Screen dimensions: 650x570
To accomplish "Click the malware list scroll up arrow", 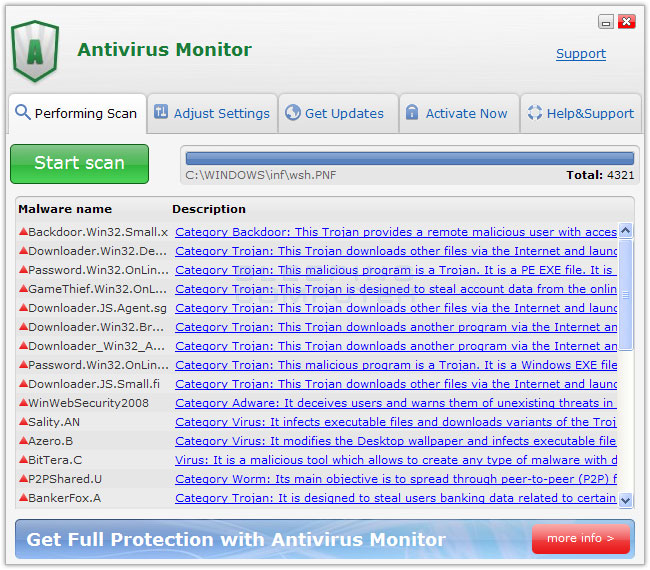I will [x=626, y=230].
